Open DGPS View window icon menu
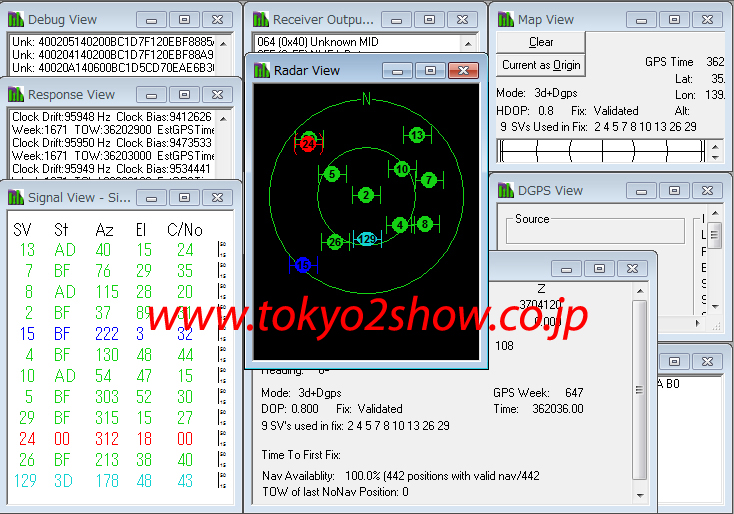The image size is (734, 514). click(x=506, y=190)
